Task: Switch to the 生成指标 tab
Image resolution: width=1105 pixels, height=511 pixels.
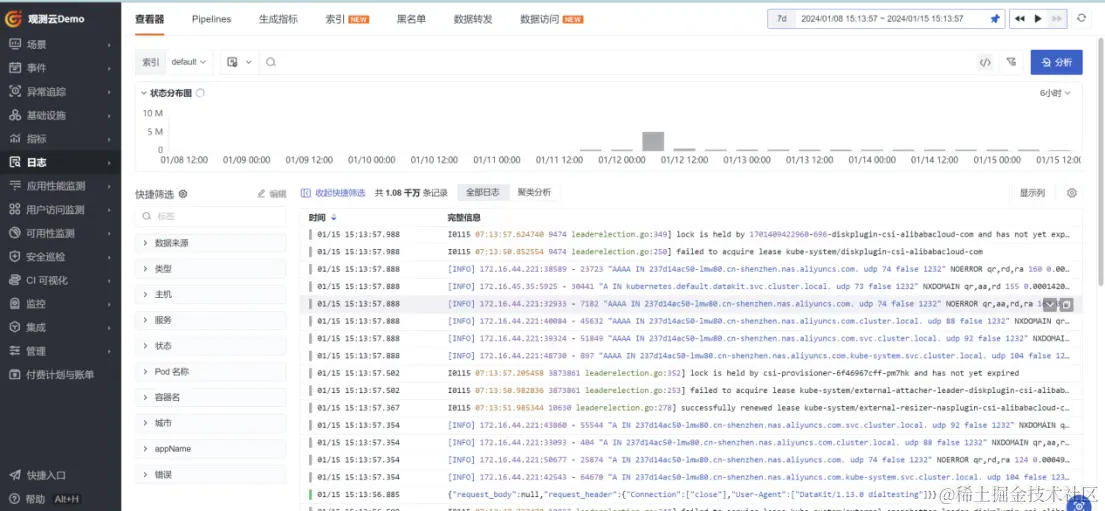Action: 278,19
